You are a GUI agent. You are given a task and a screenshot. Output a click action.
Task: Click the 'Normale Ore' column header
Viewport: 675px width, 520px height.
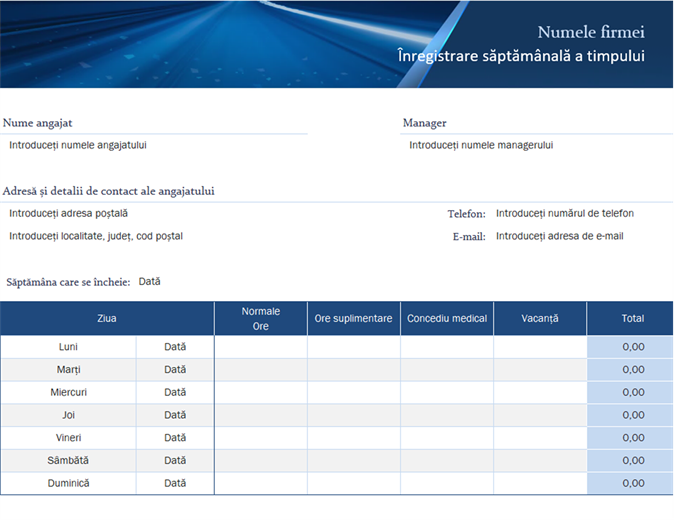(x=261, y=319)
